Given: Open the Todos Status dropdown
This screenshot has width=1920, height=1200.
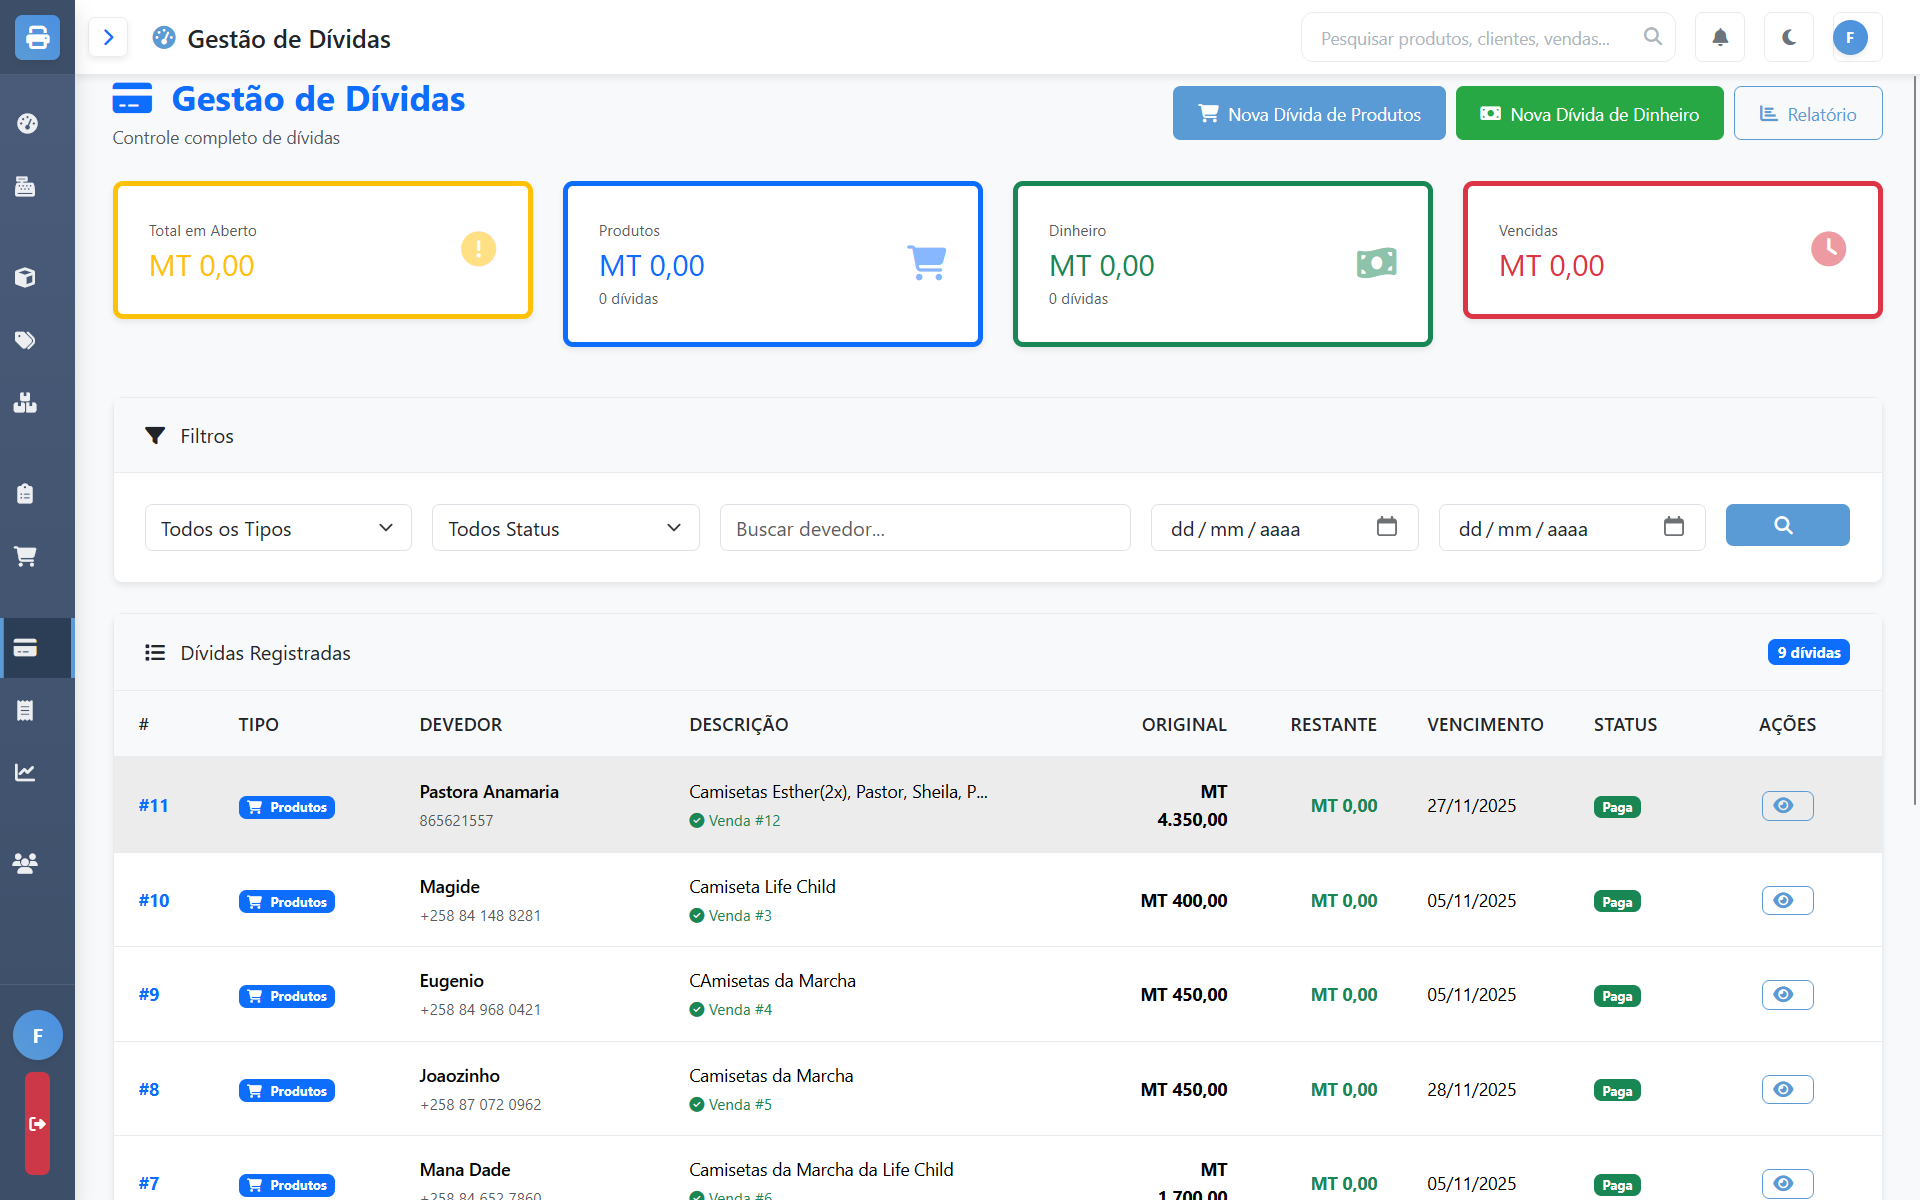Looking at the screenshot, I should pos(565,528).
